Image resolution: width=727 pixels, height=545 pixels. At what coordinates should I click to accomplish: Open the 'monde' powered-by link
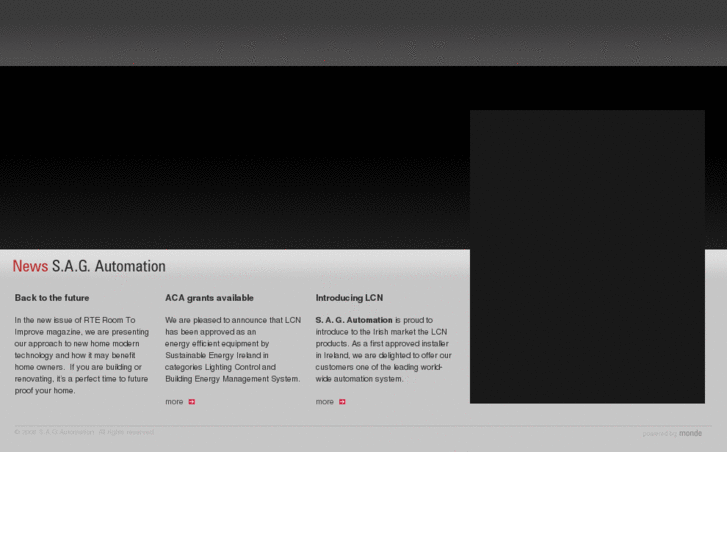[690, 433]
